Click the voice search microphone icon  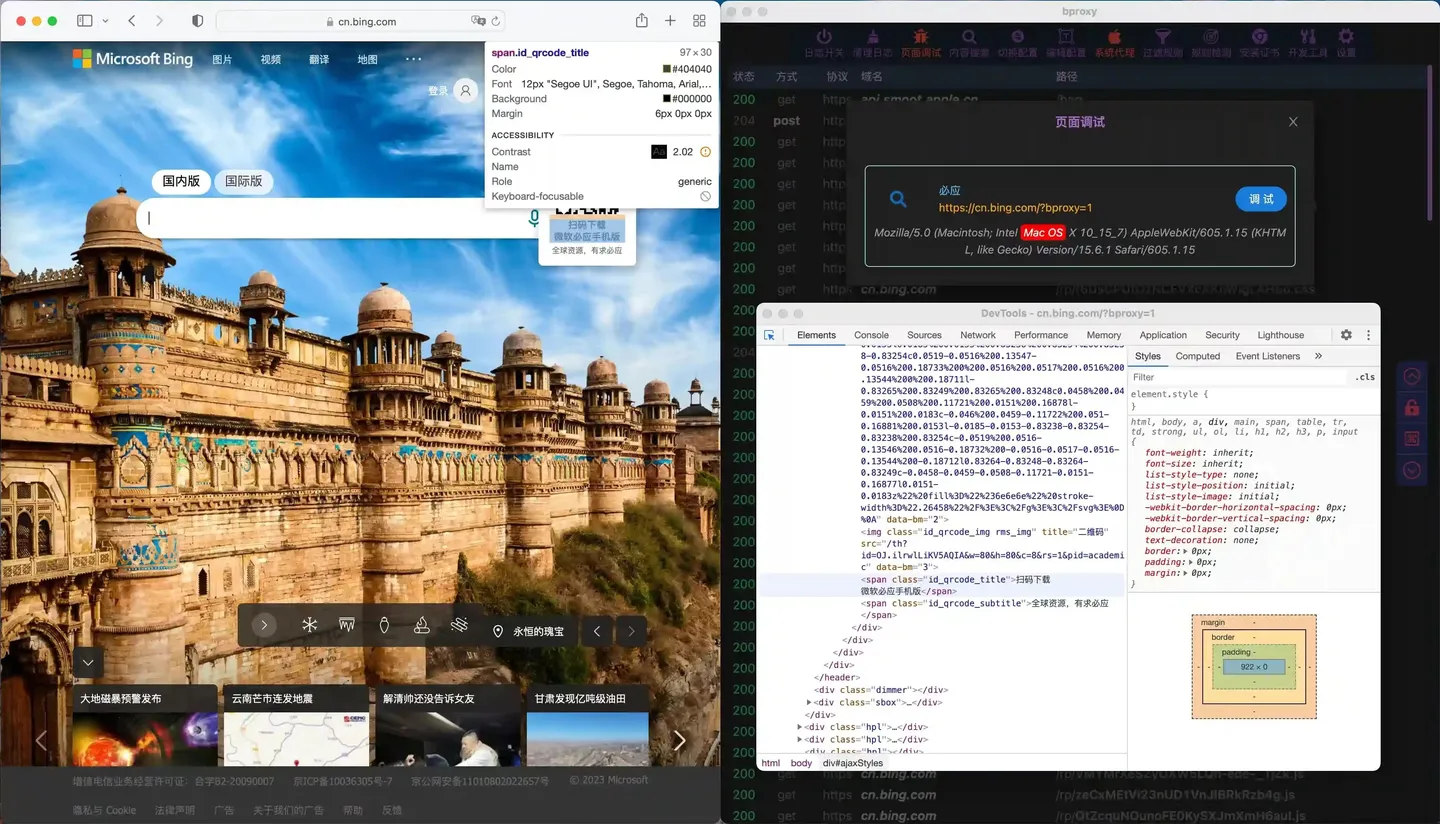pos(534,217)
